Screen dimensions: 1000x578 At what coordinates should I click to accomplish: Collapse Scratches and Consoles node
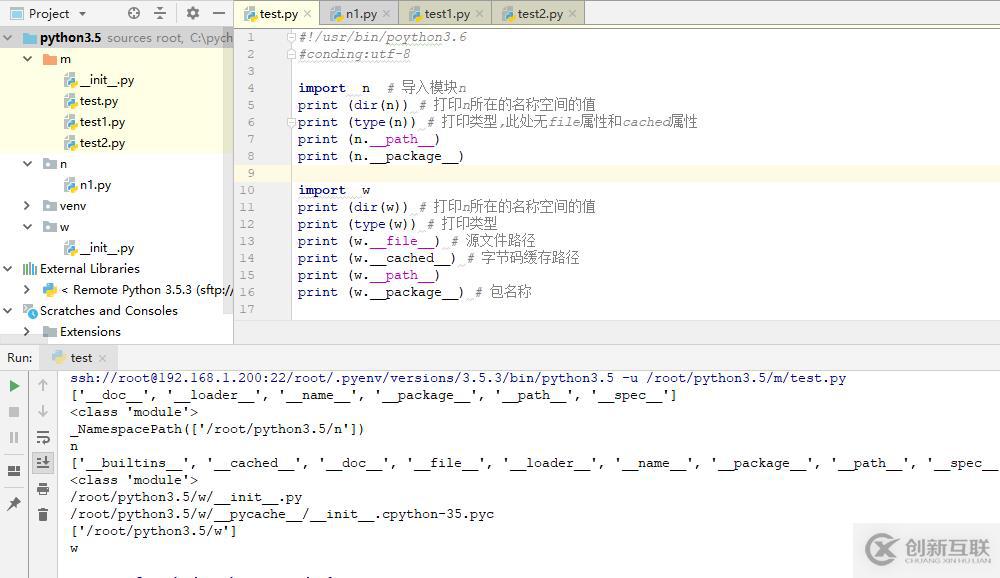[x=8, y=311]
